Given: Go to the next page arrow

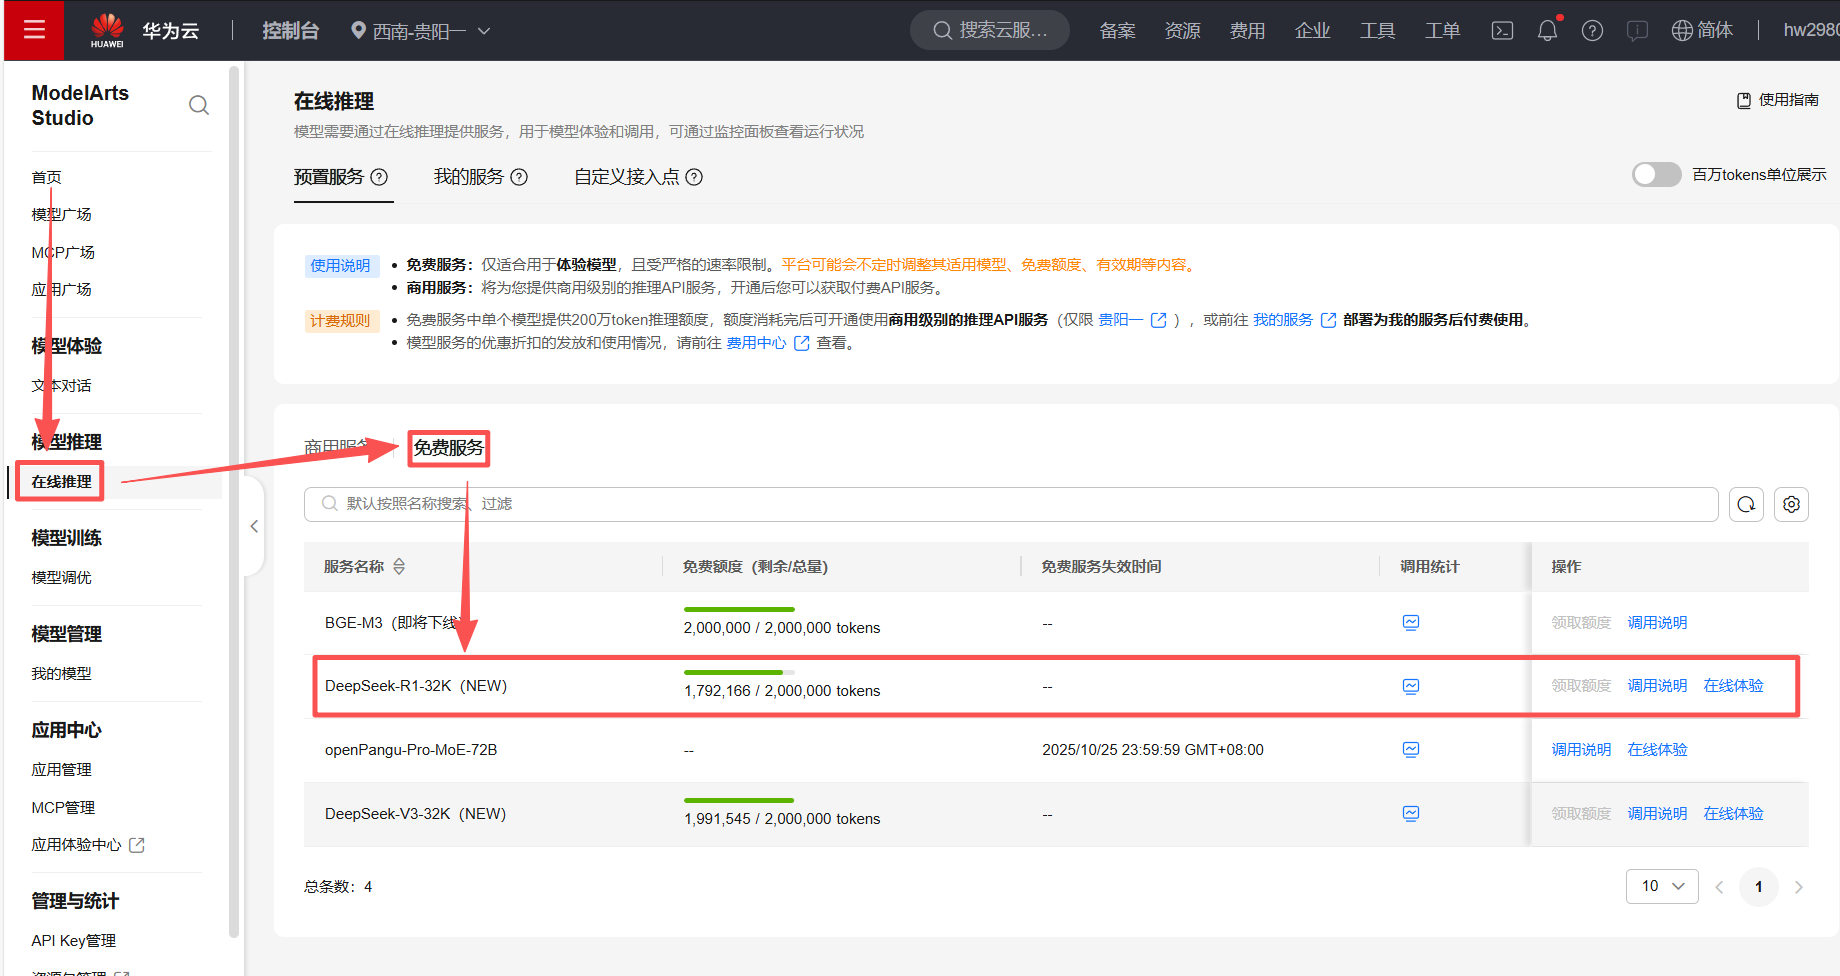Looking at the screenshot, I should pyautogui.click(x=1798, y=887).
